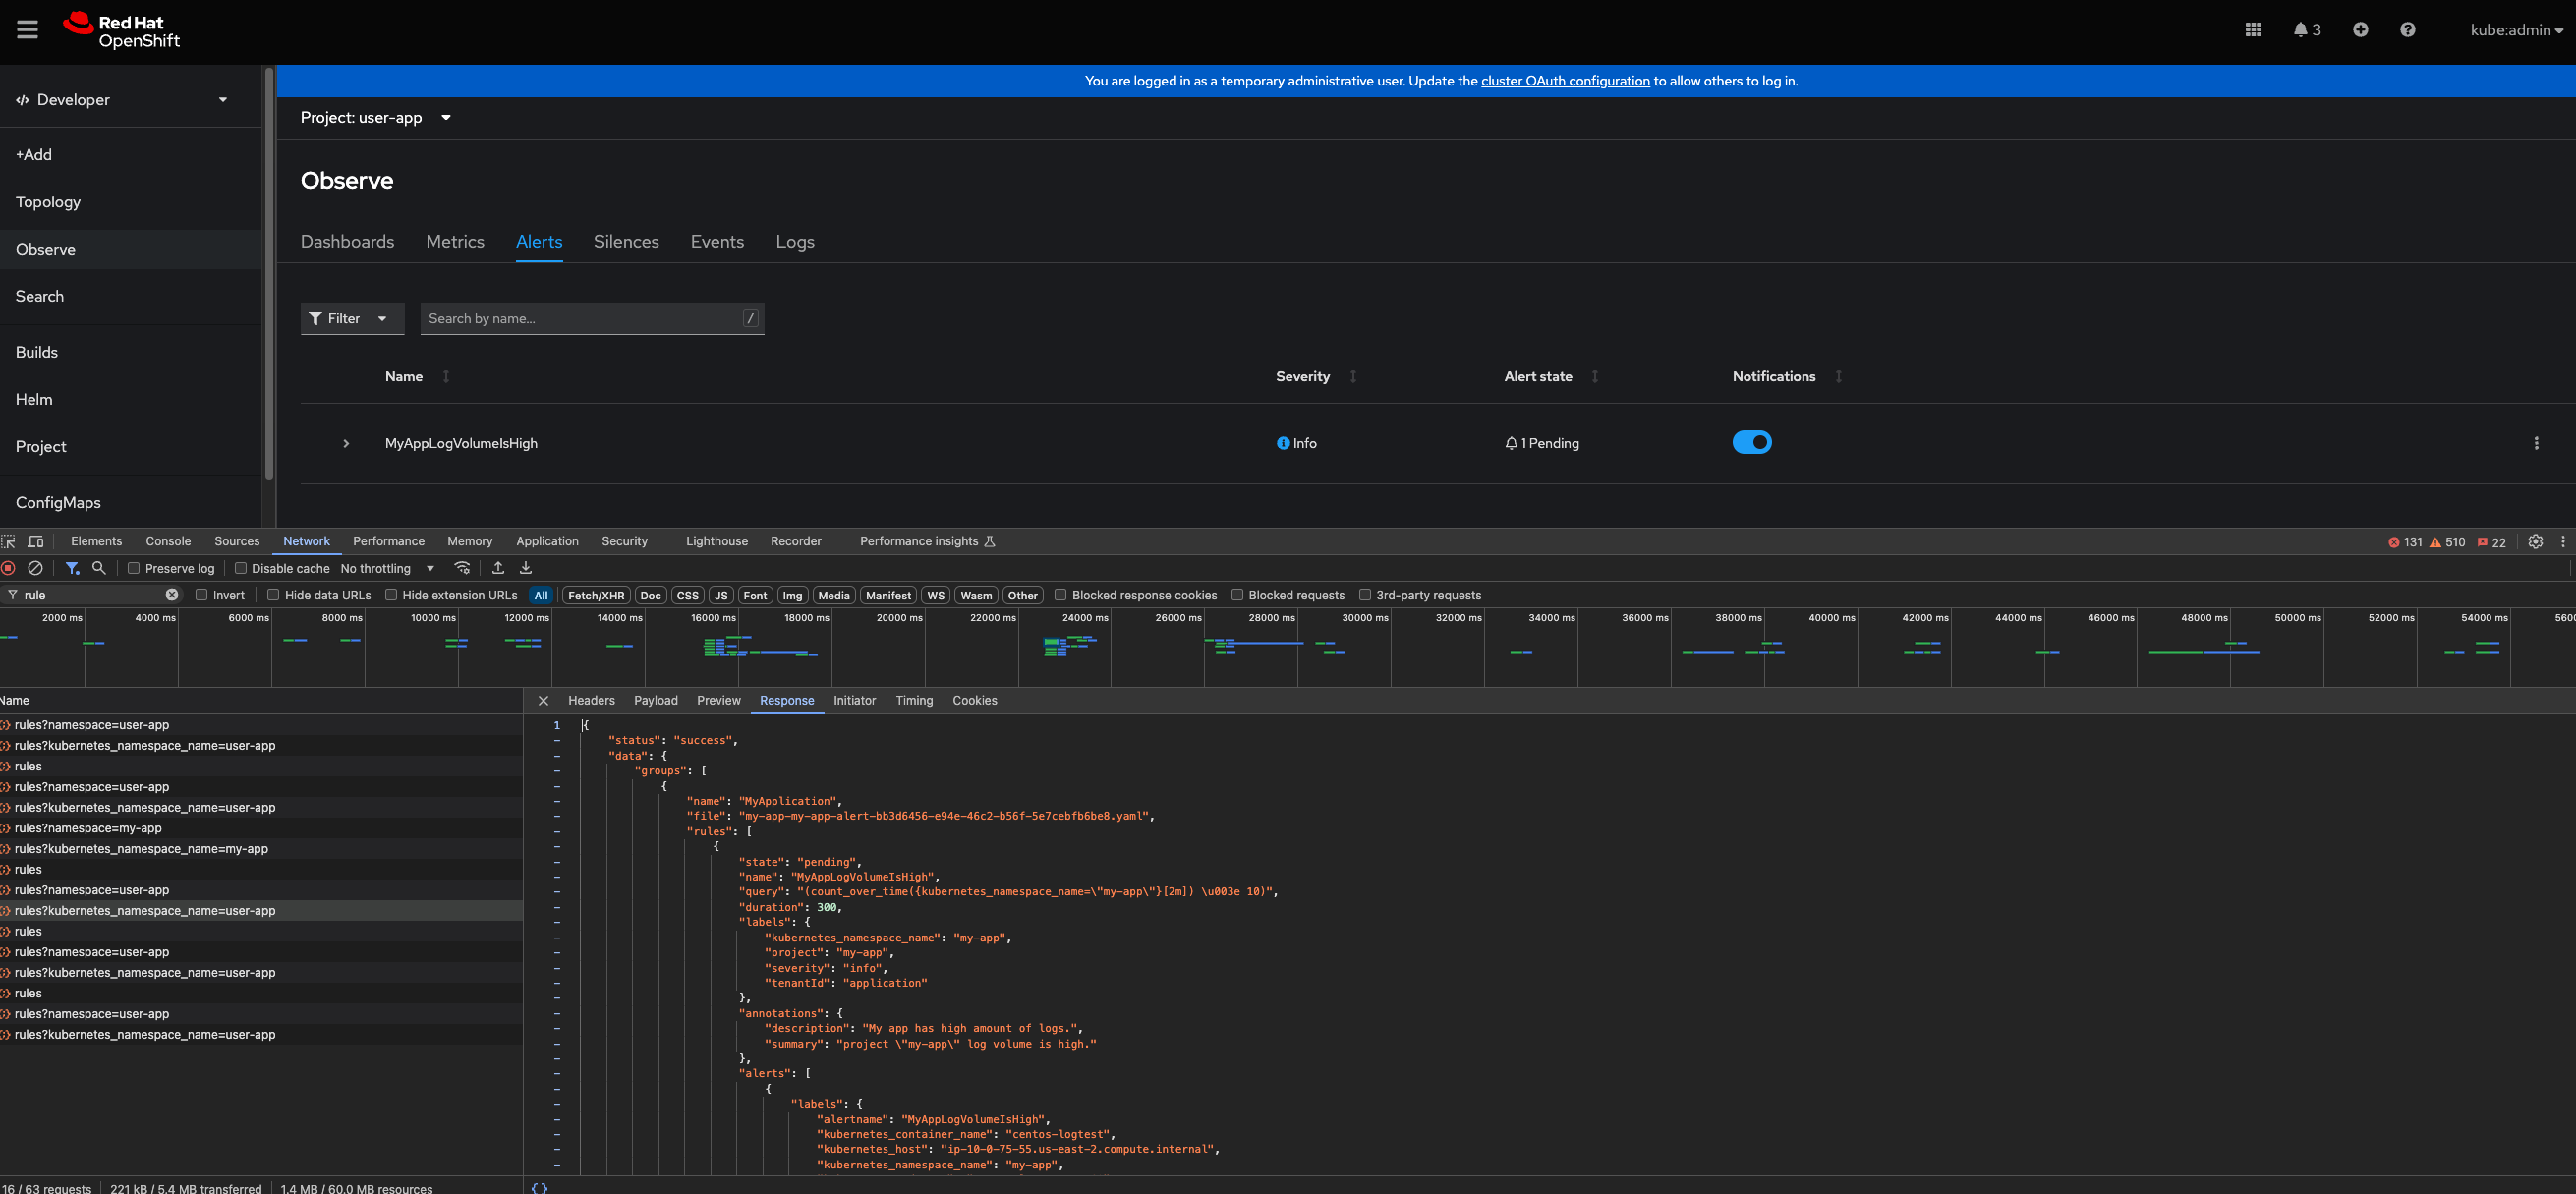This screenshot has width=2576, height=1194.
Task: Switch to the Silences tab
Action: click(x=626, y=241)
